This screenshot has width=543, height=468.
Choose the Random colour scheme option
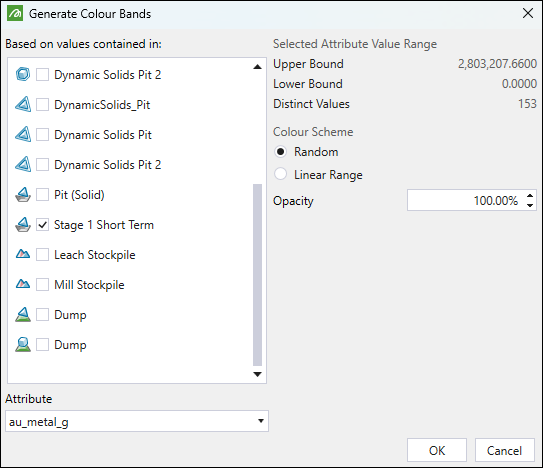coord(281,152)
